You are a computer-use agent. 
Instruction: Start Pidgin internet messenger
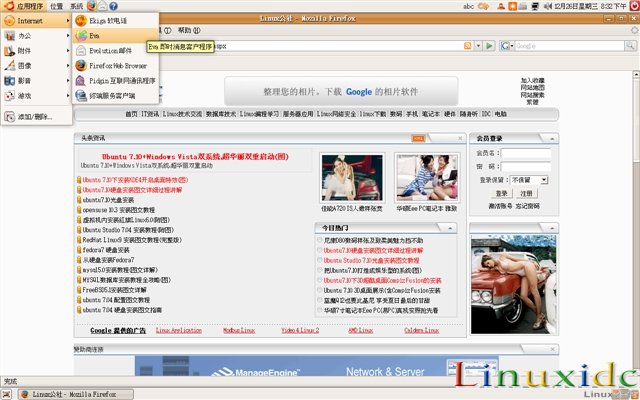[115, 81]
